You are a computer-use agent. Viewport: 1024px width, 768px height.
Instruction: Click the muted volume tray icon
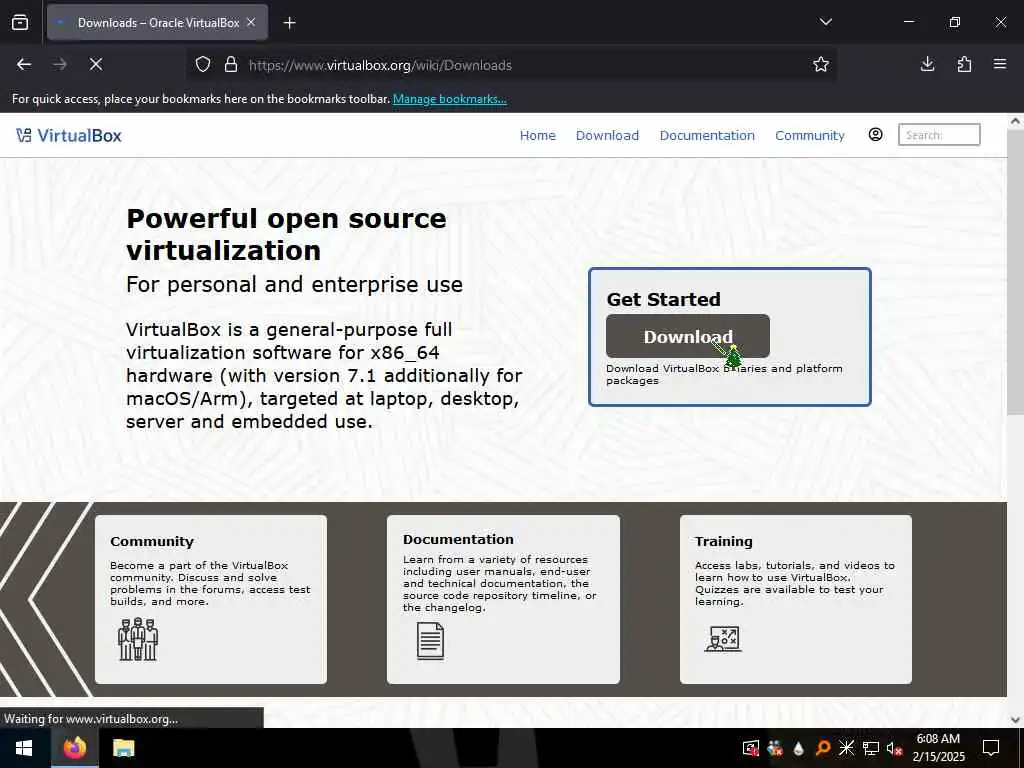895,748
